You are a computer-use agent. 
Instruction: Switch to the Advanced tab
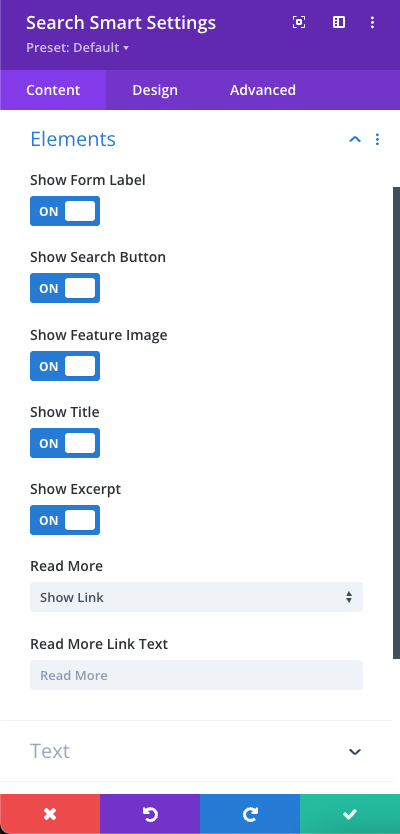(263, 90)
